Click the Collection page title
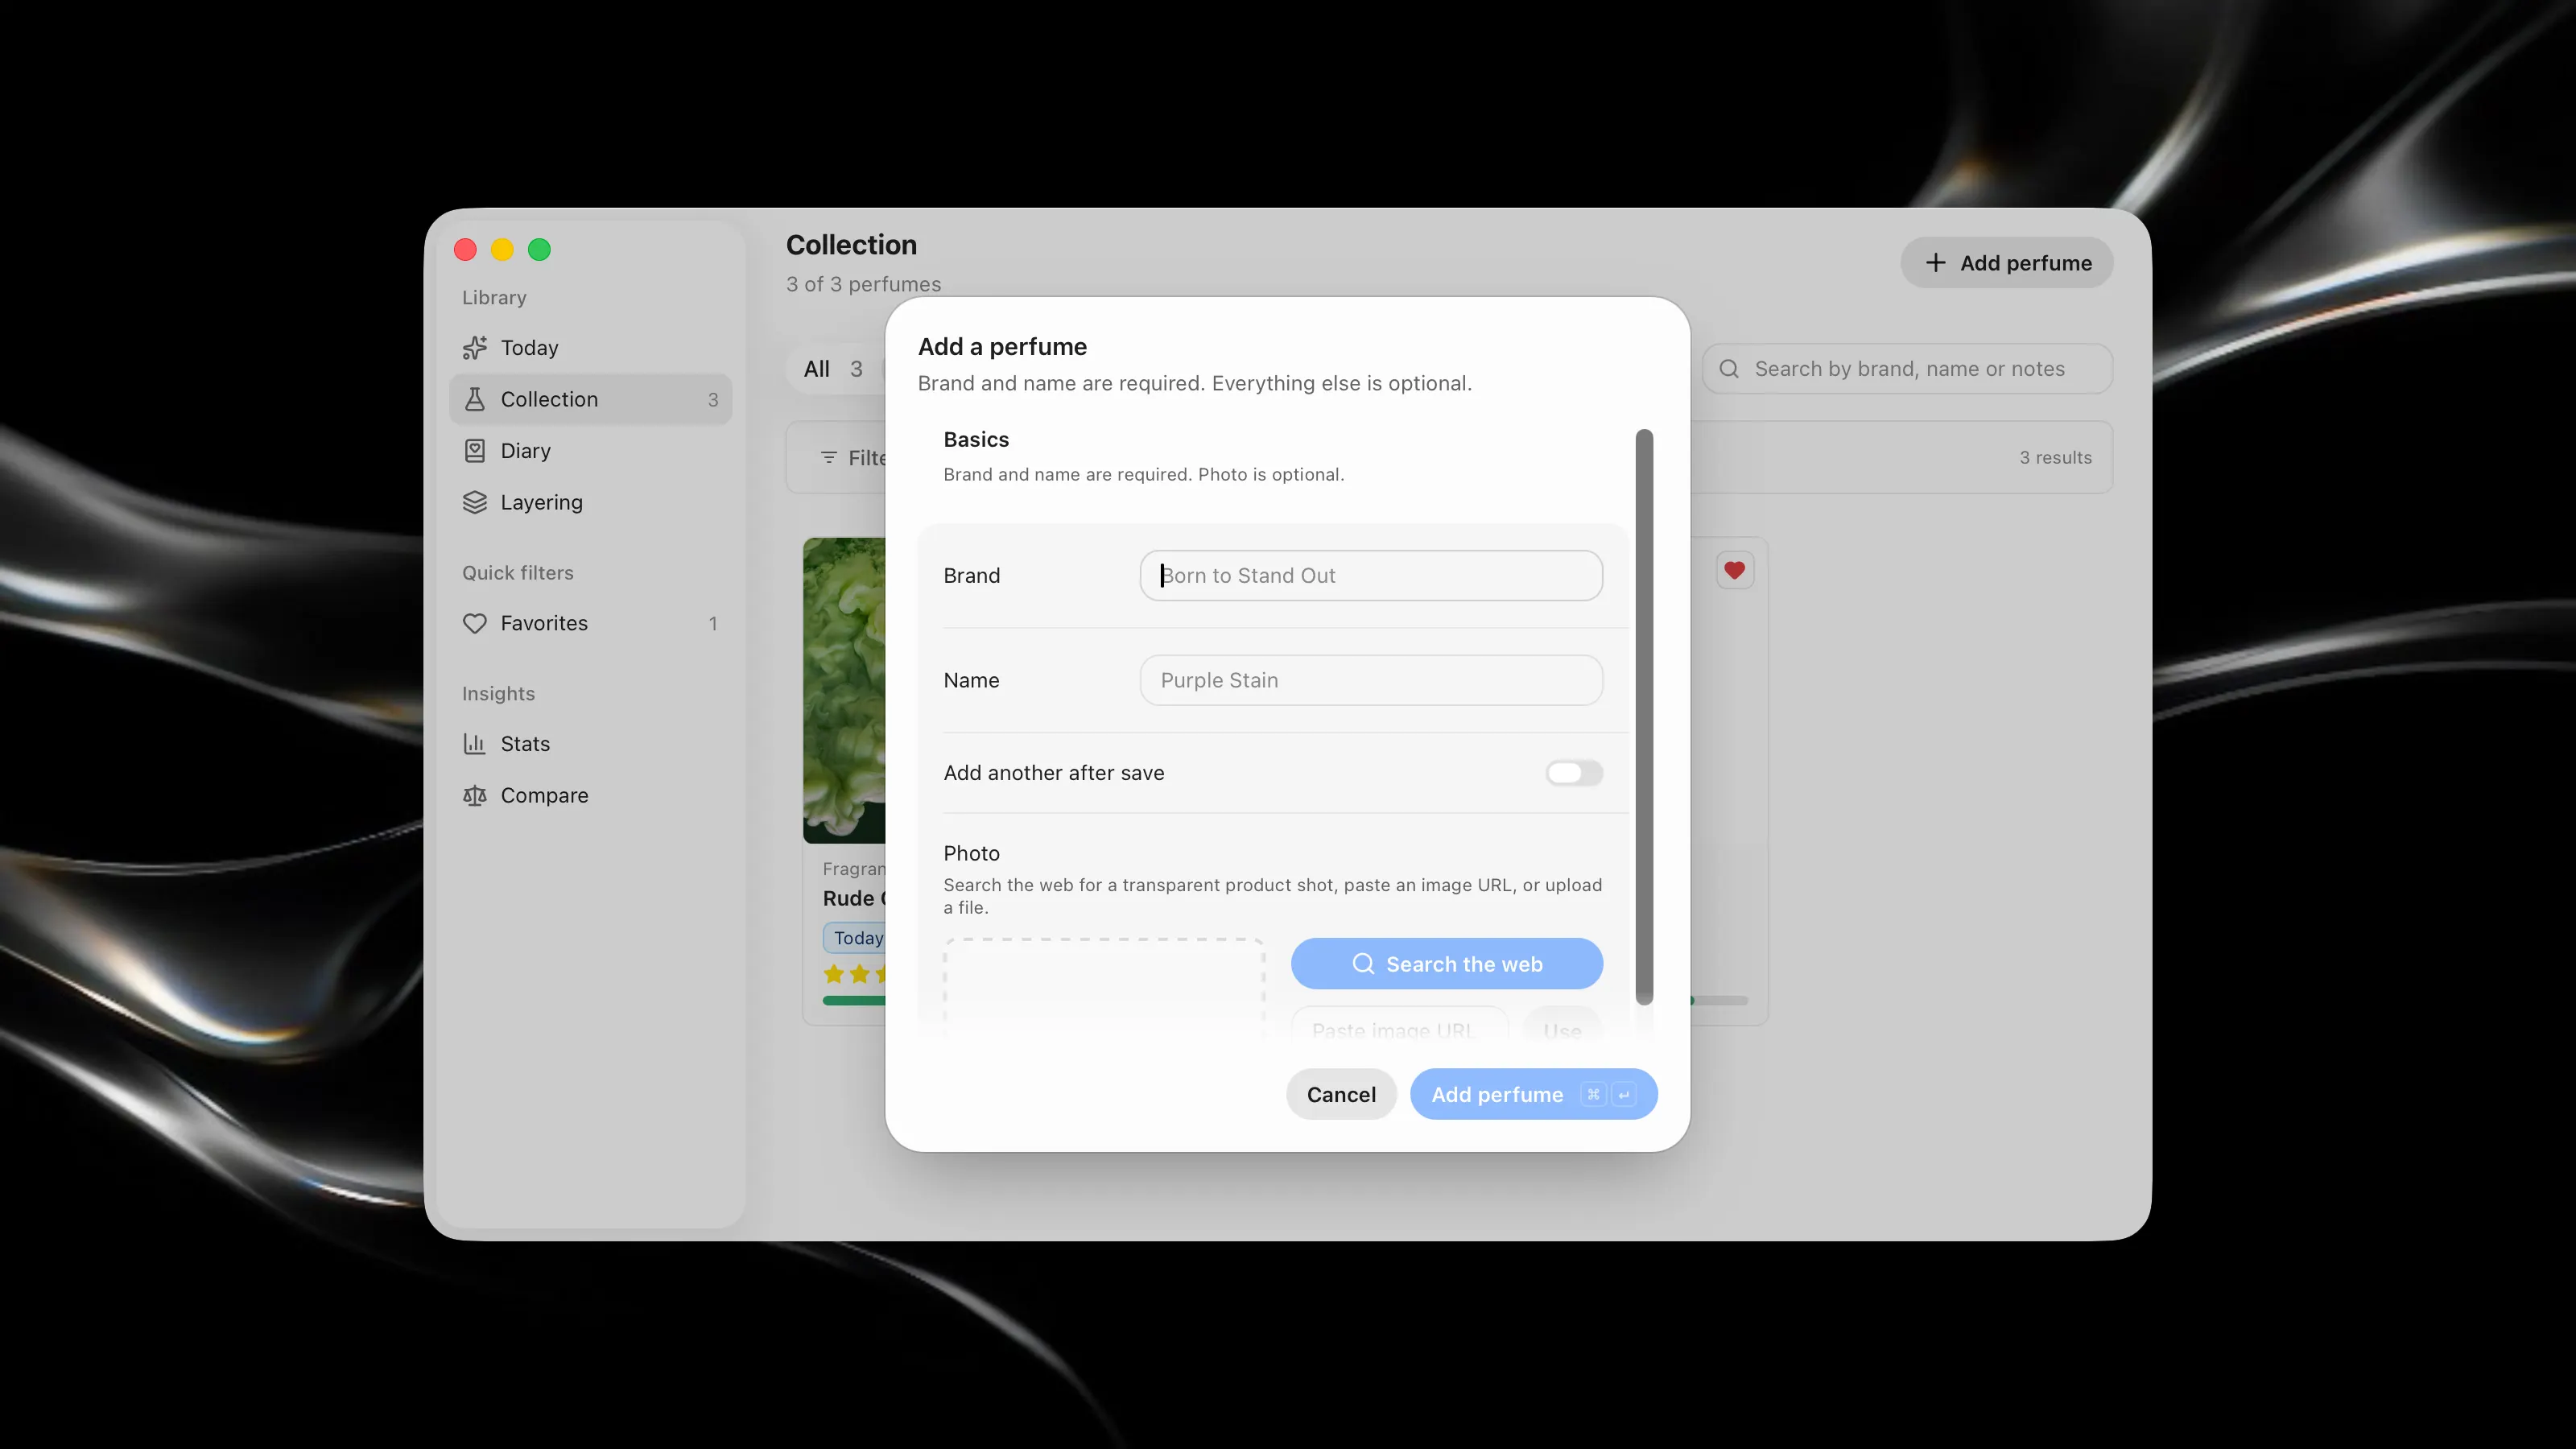 851,245
